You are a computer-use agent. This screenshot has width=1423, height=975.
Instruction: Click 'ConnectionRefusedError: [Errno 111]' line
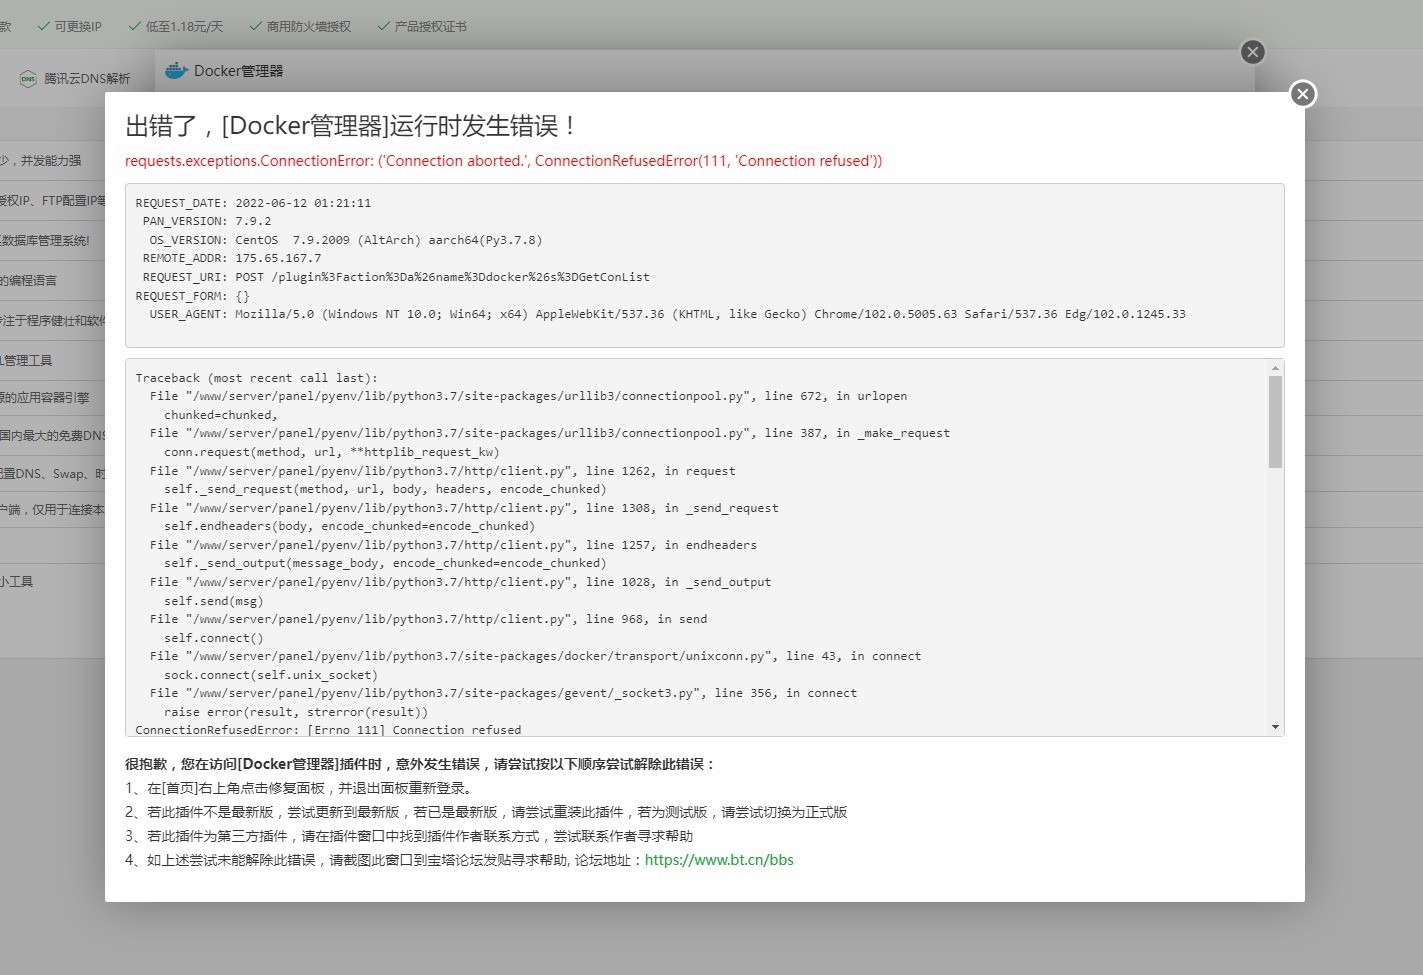coord(328,730)
